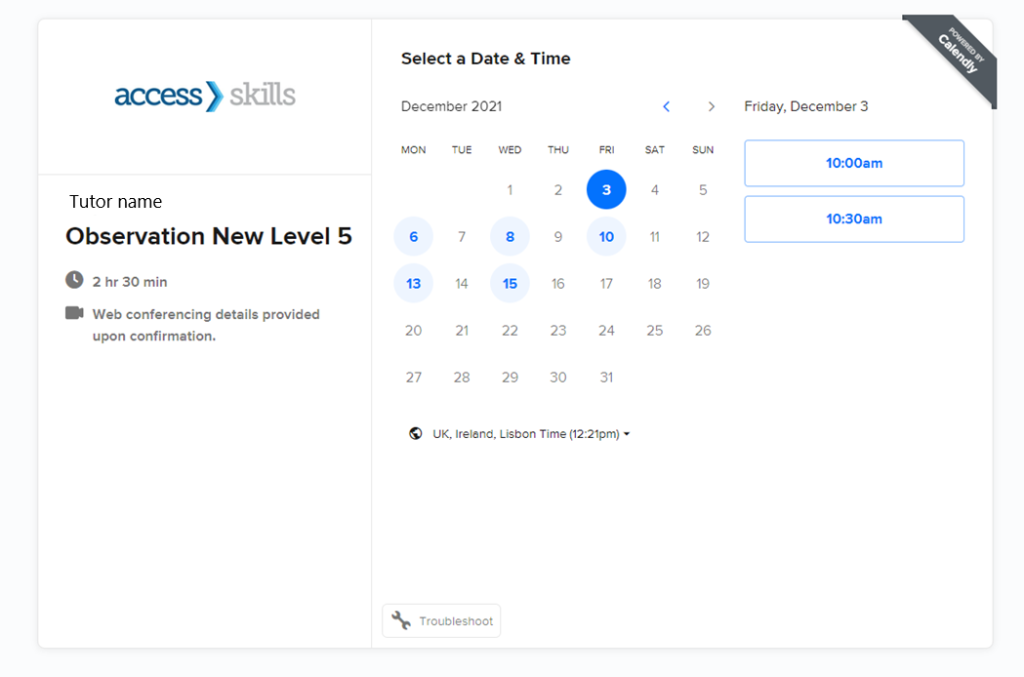This screenshot has width=1024, height=677.
Task: Click the MON column header
Action: [413, 150]
